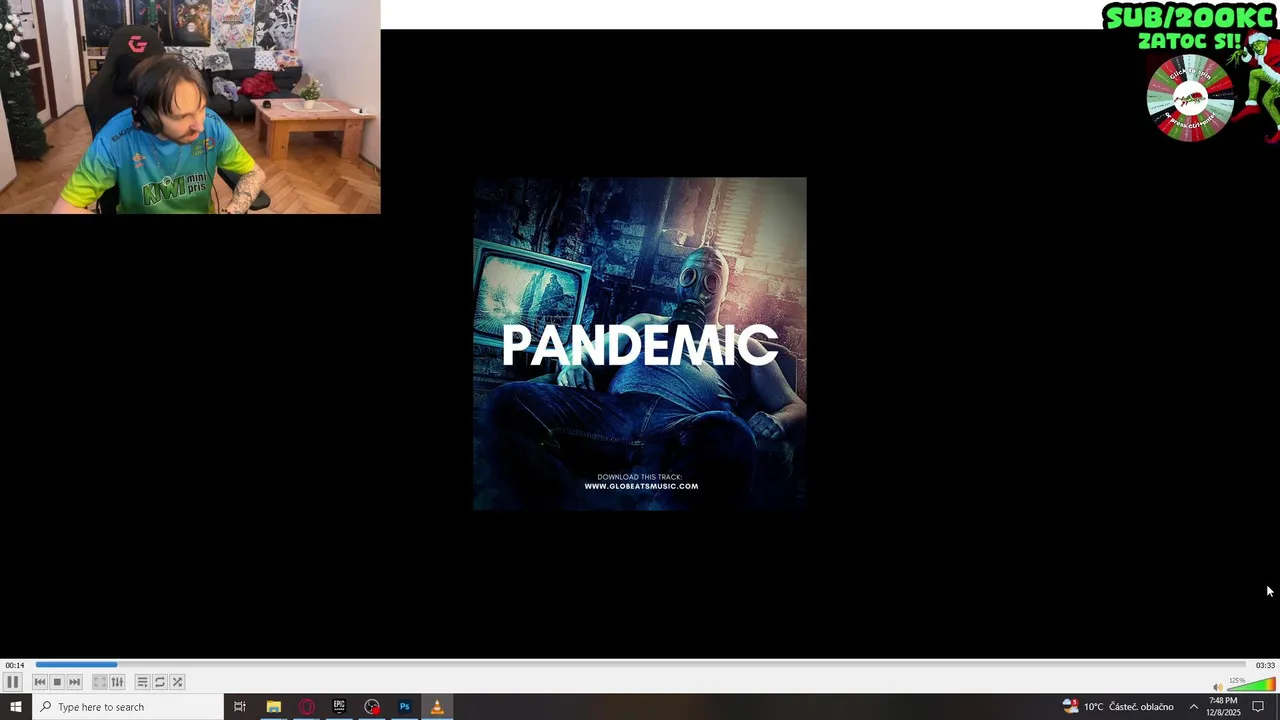Click VLC cone icon on taskbar
This screenshot has height=720, width=1280.
(437, 707)
